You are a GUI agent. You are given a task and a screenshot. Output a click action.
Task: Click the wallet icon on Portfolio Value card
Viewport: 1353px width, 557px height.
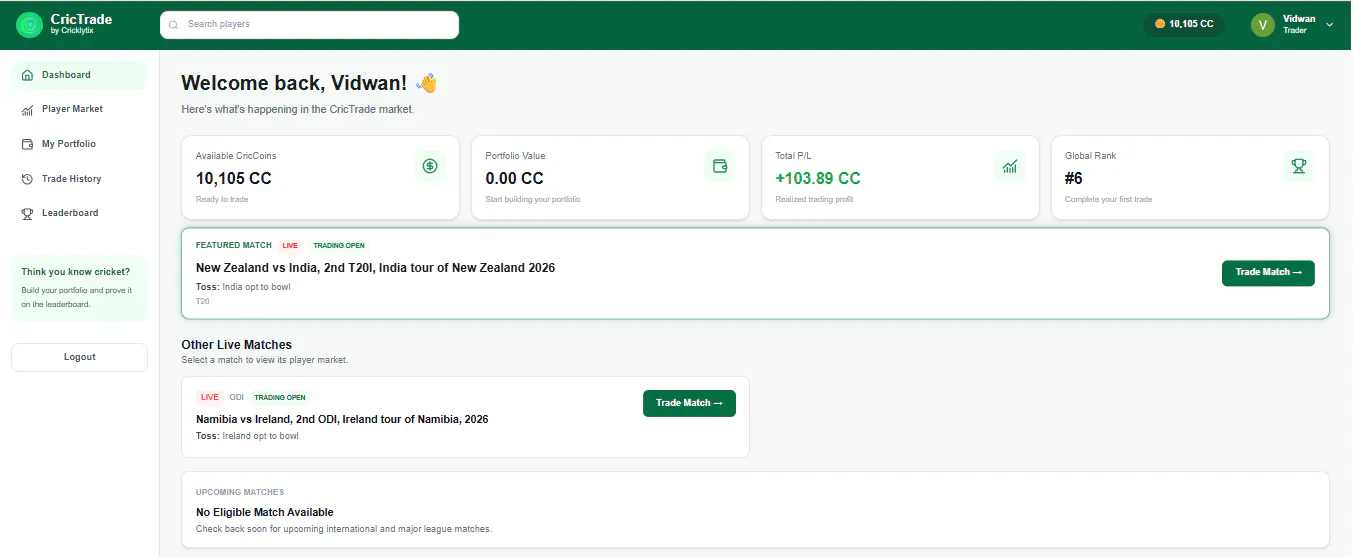[720, 166]
